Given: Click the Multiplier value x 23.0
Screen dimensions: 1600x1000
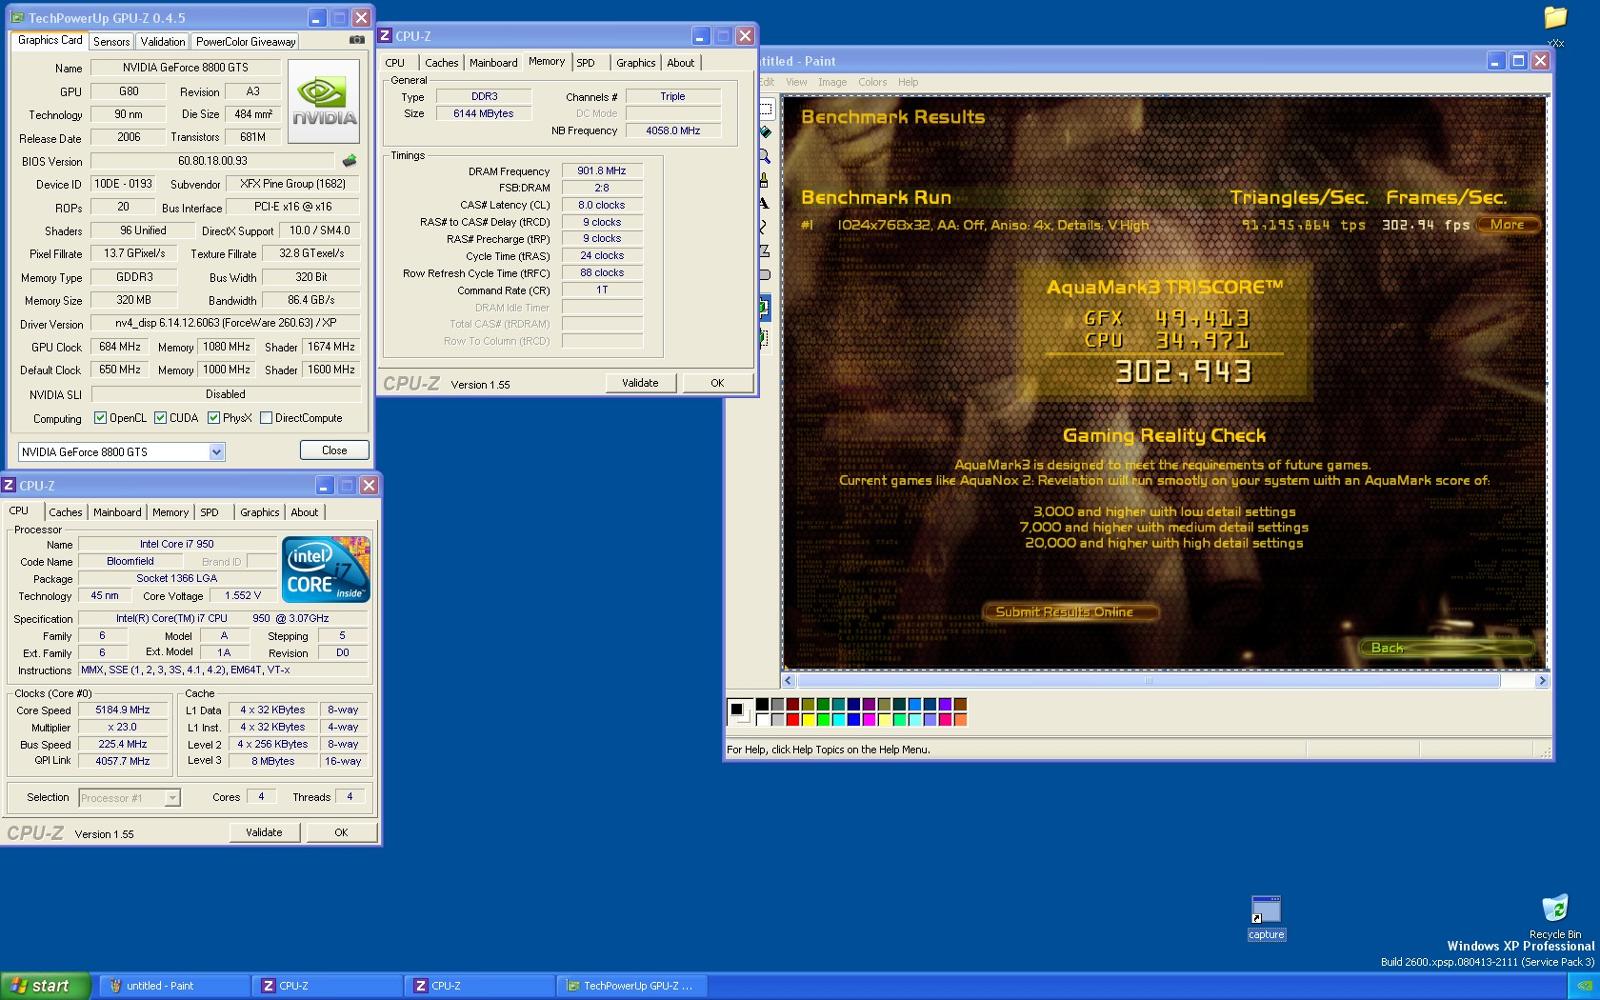Looking at the screenshot, I should point(122,727).
